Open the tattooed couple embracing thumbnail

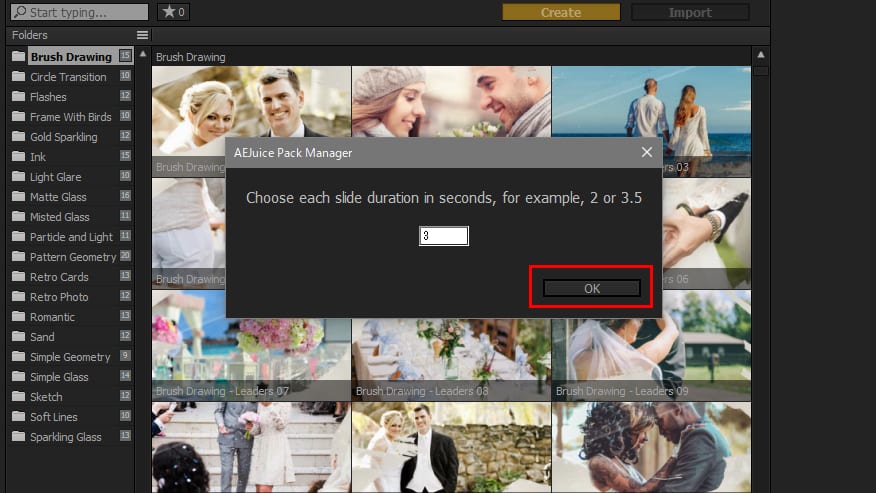pyautogui.click(x=651, y=447)
